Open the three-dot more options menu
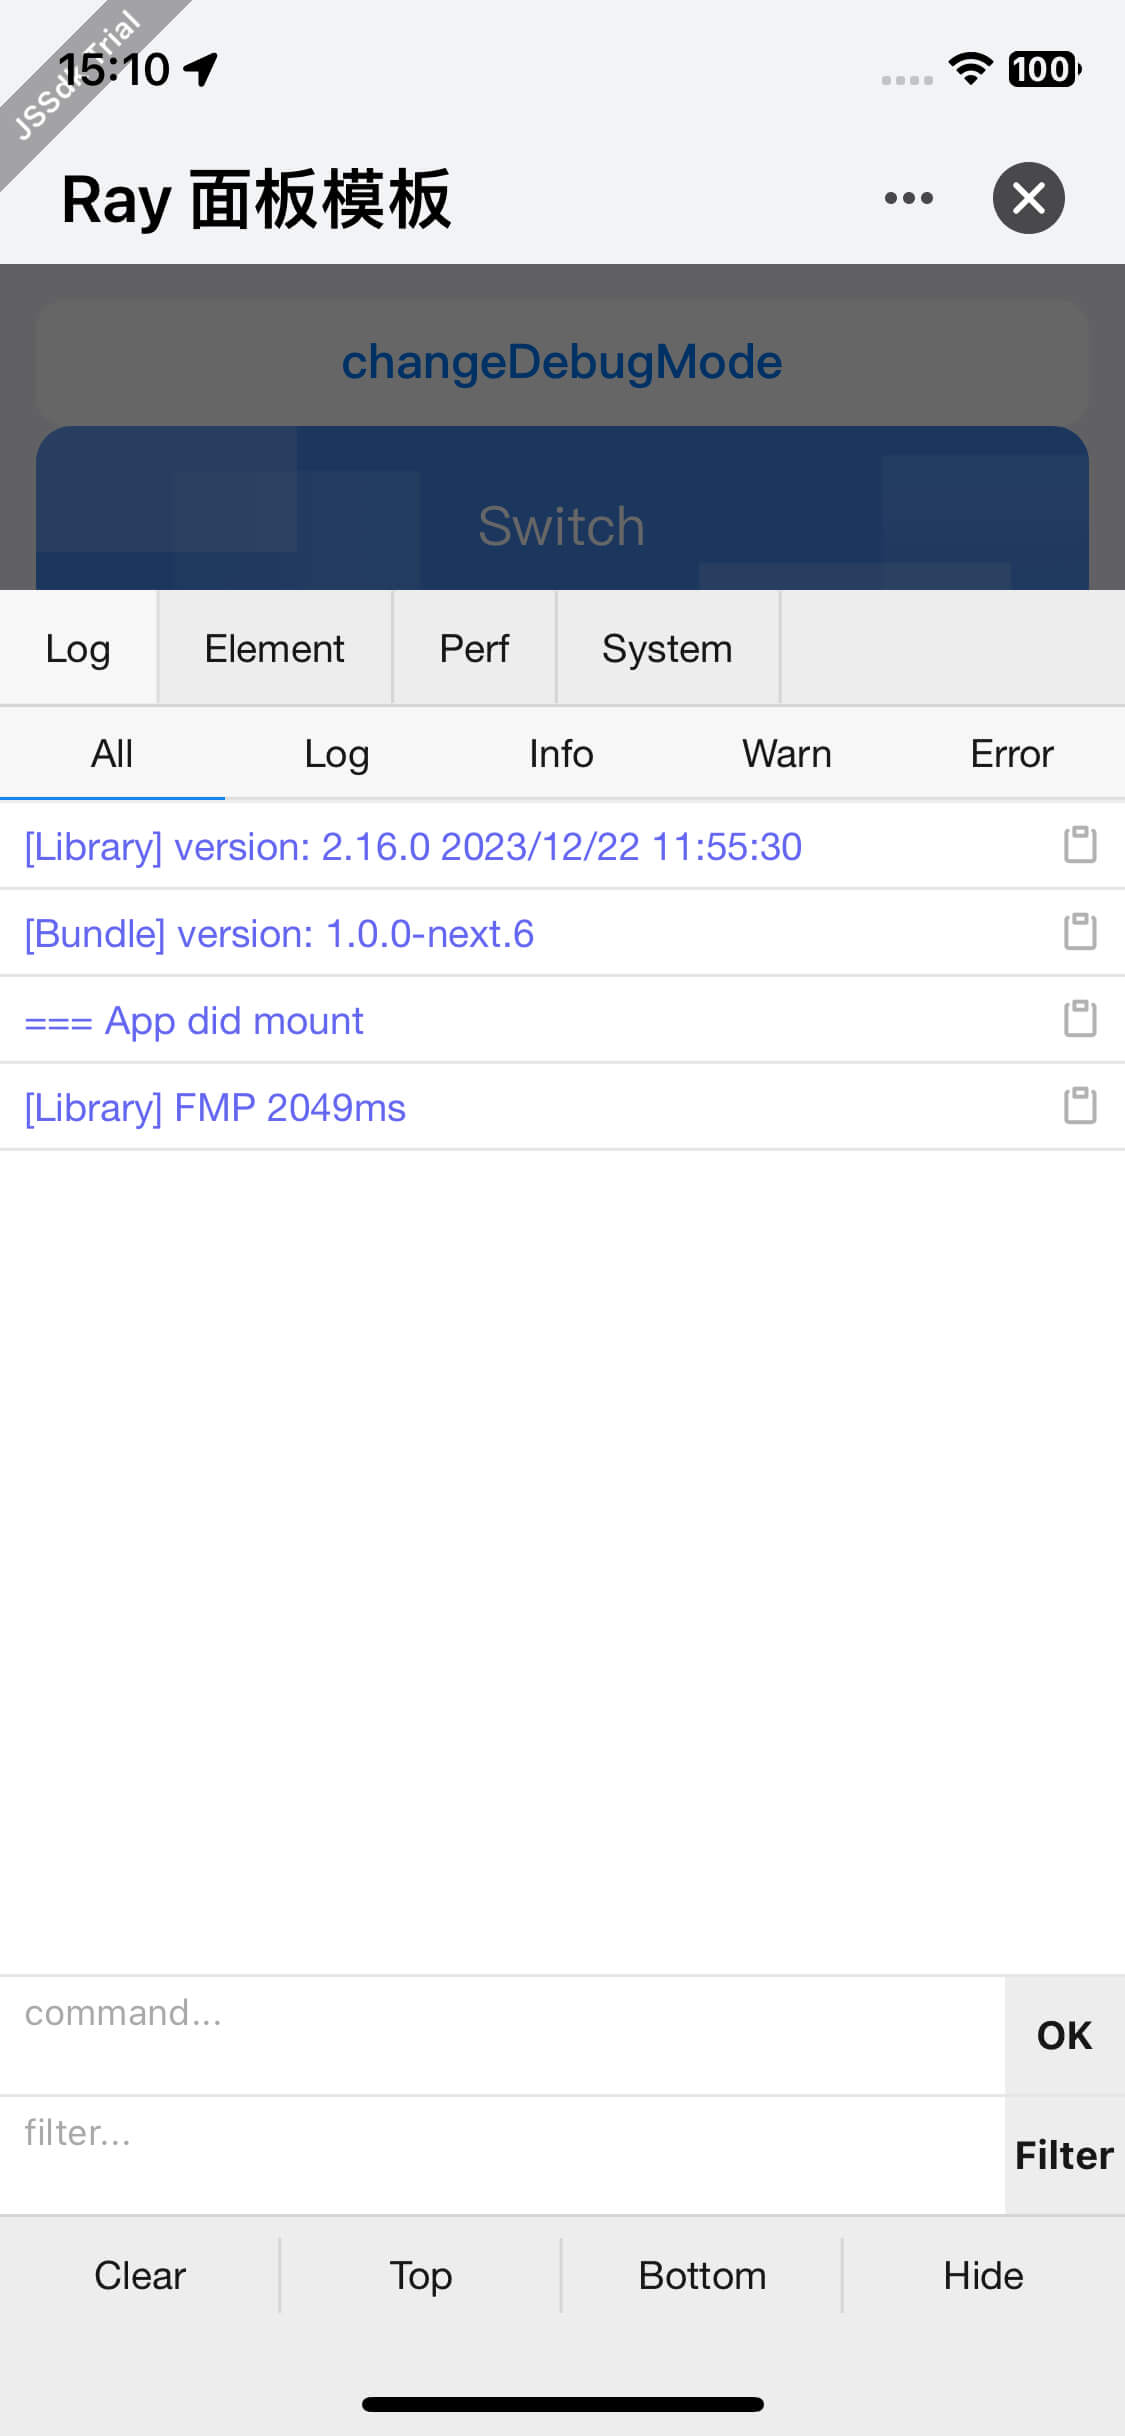This screenshot has height=2436, width=1125. (x=908, y=198)
